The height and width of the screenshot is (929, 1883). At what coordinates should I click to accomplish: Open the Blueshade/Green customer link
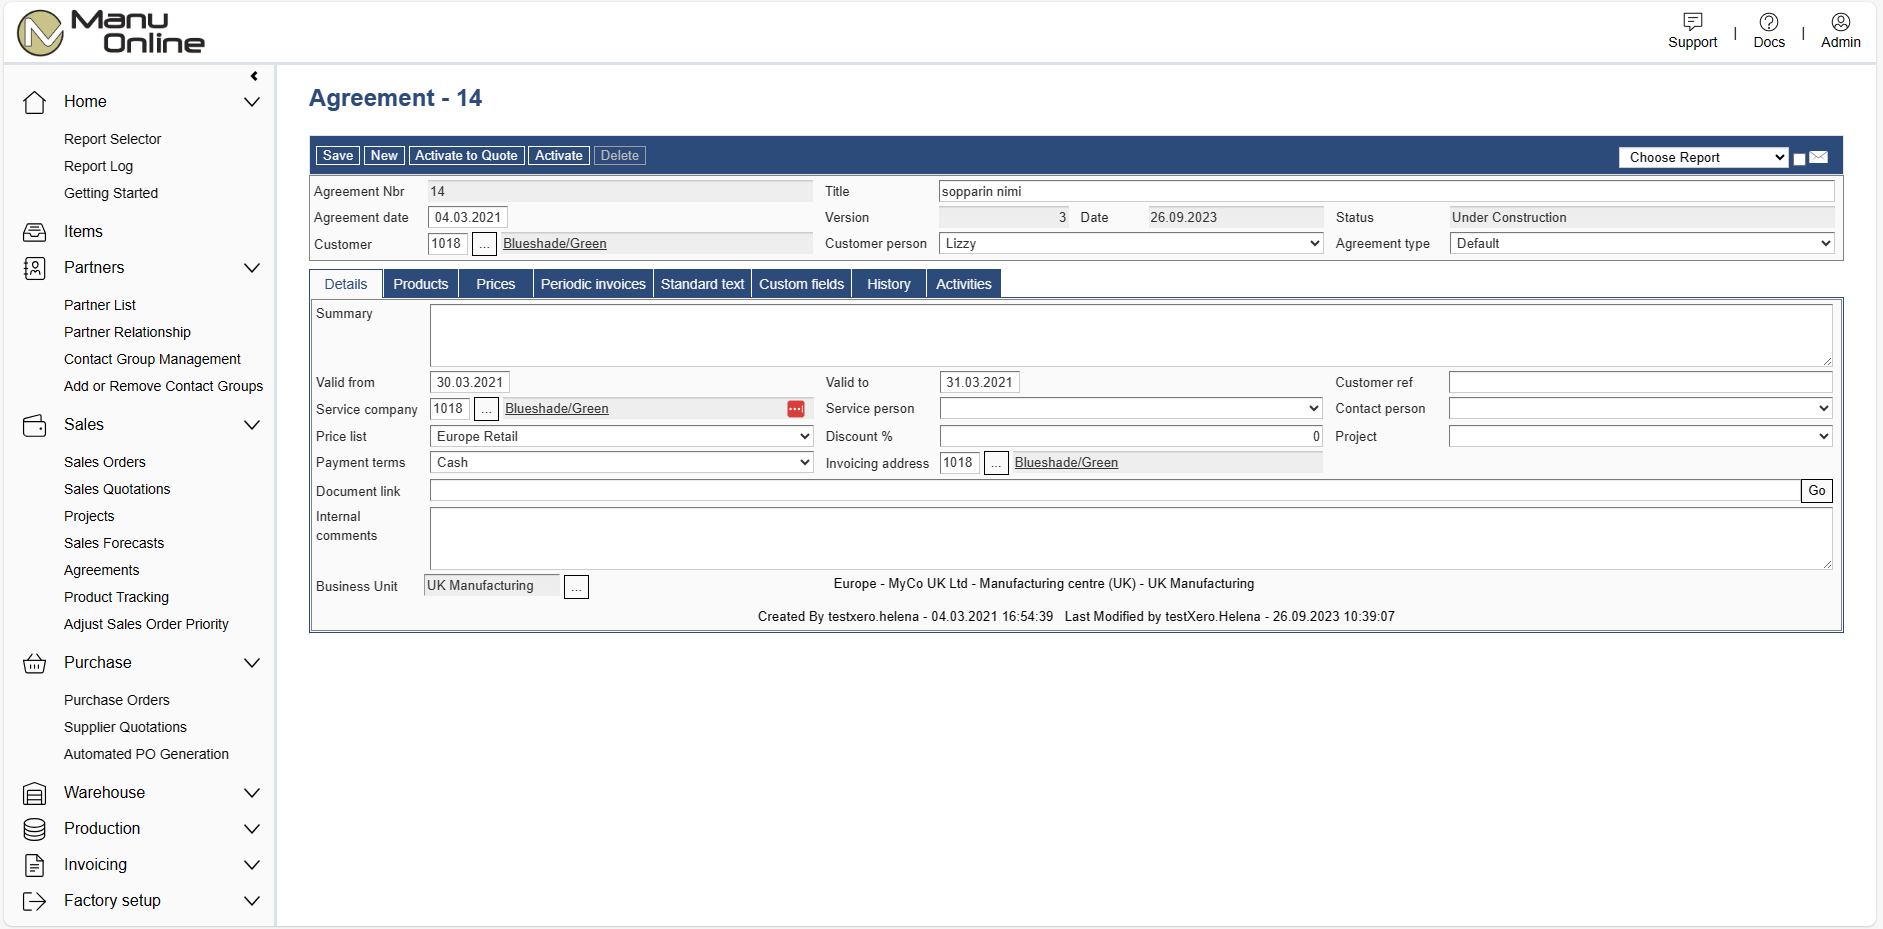pos(554,244)
